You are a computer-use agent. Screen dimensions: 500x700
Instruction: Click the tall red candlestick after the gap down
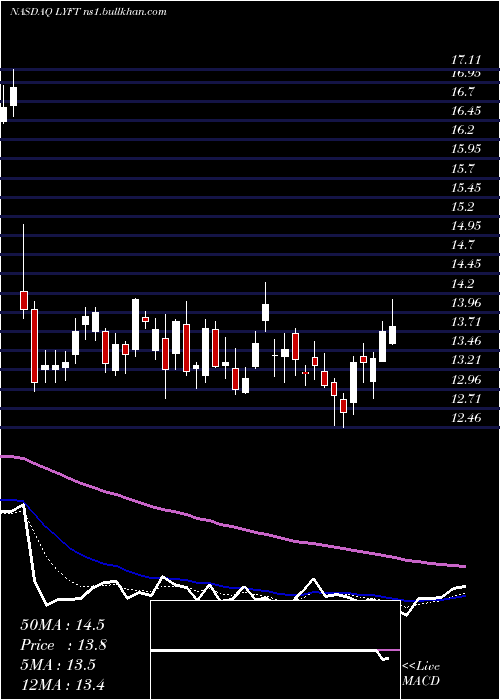34,346
